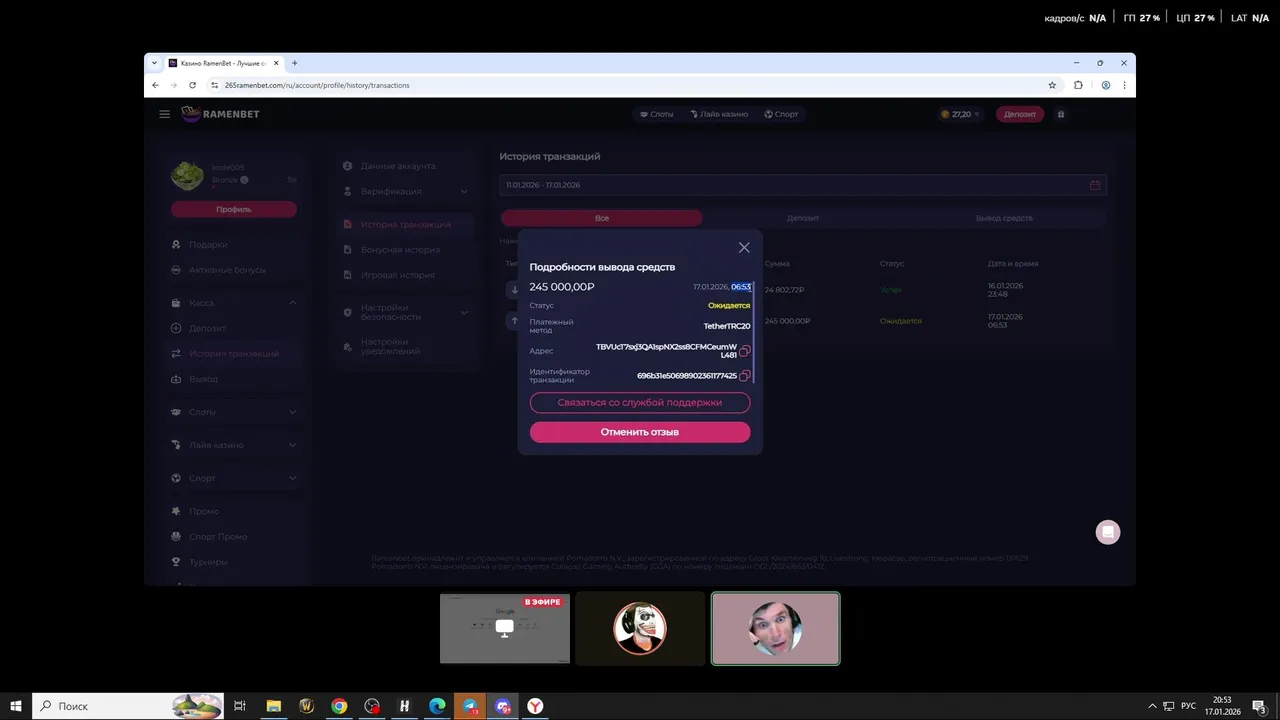Screen dimensions: 1280x720
Task: Open the browser extensions icon
Action: 1078,85
